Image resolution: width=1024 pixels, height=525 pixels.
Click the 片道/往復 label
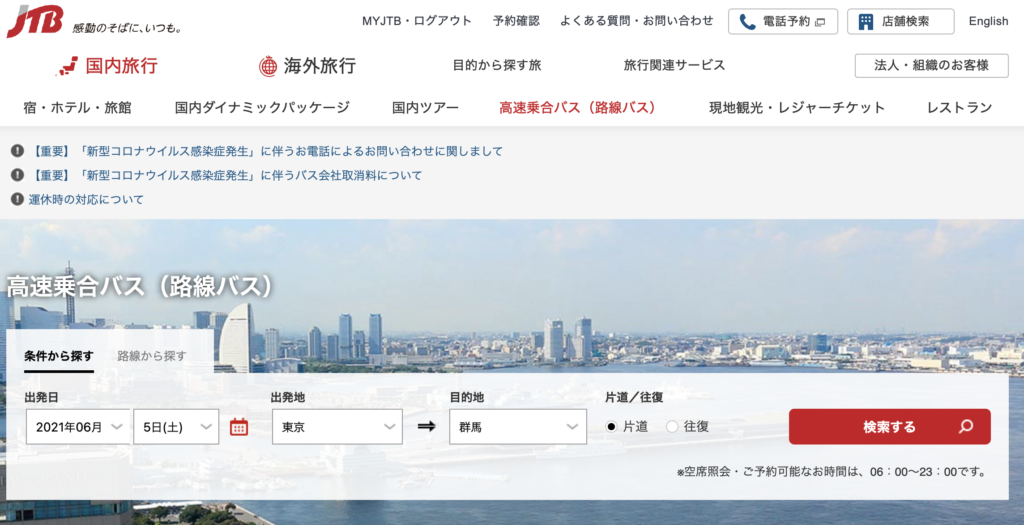634,396
